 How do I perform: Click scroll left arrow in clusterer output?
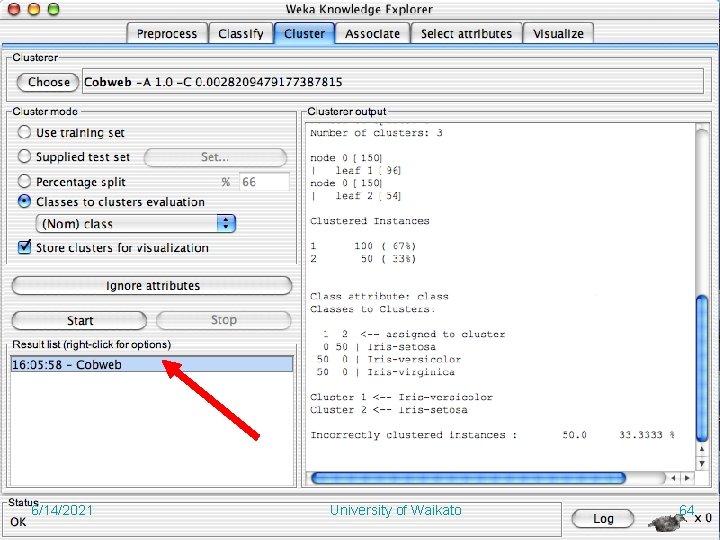(x=673, y=478)
